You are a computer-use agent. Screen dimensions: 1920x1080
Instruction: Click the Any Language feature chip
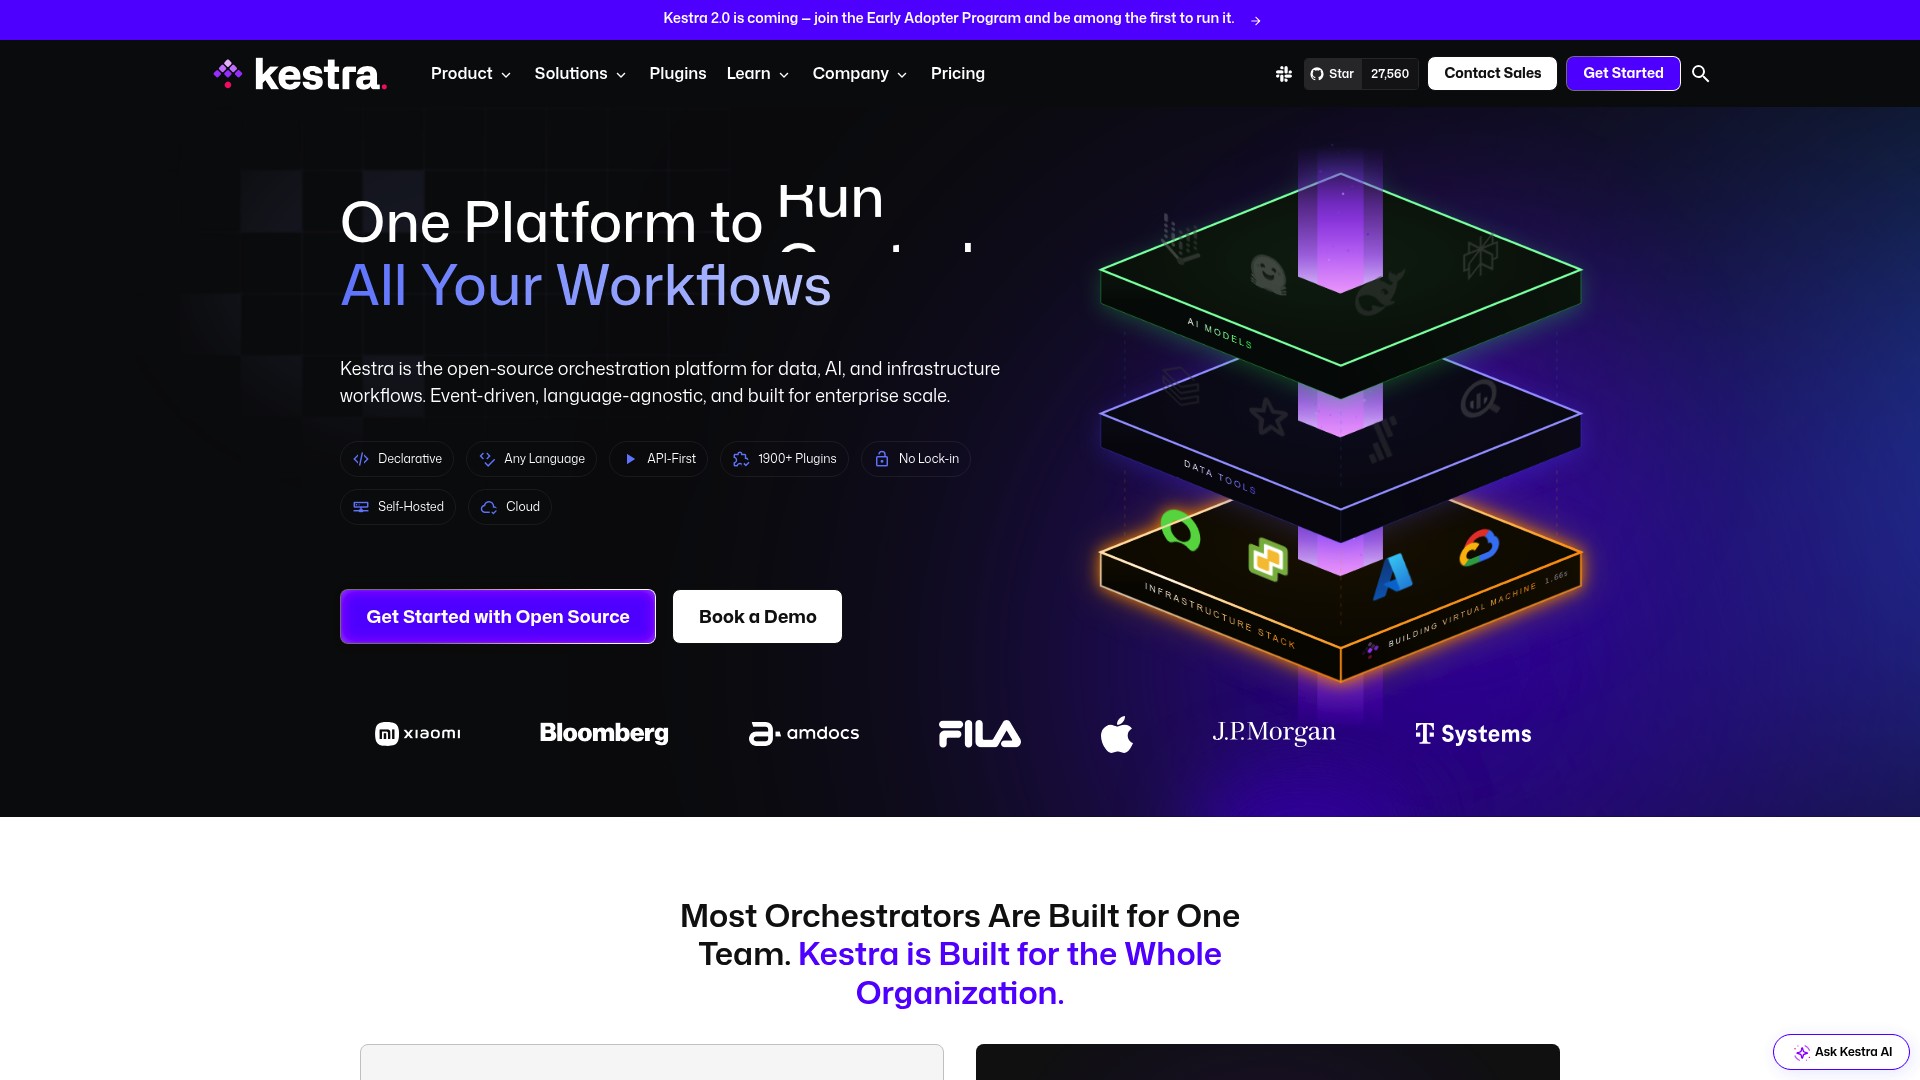pyautogui.click(x=531, y=459)
